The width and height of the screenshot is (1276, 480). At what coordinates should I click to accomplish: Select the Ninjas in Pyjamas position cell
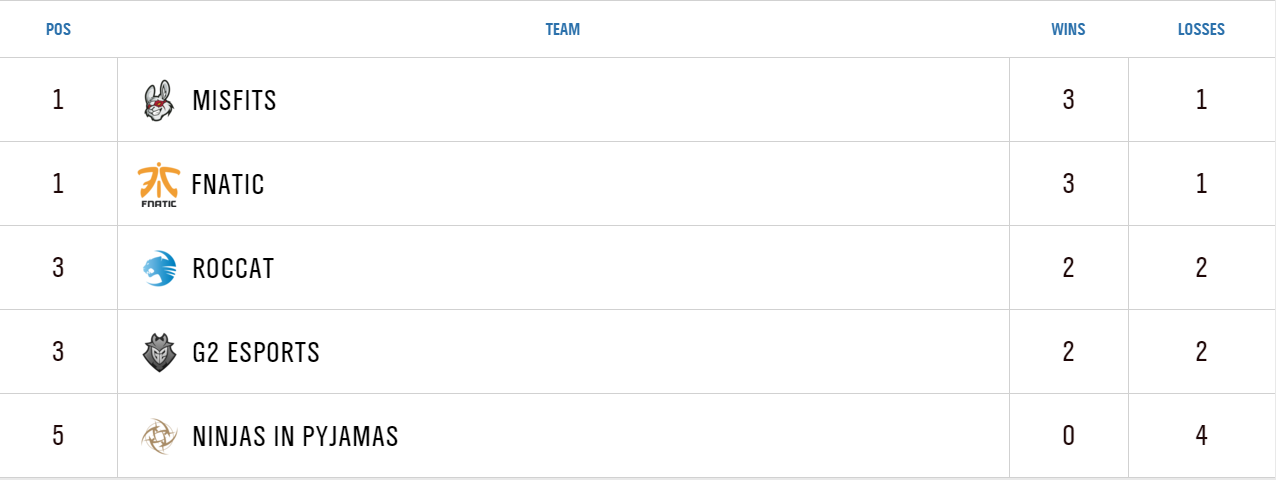[58, 436]
